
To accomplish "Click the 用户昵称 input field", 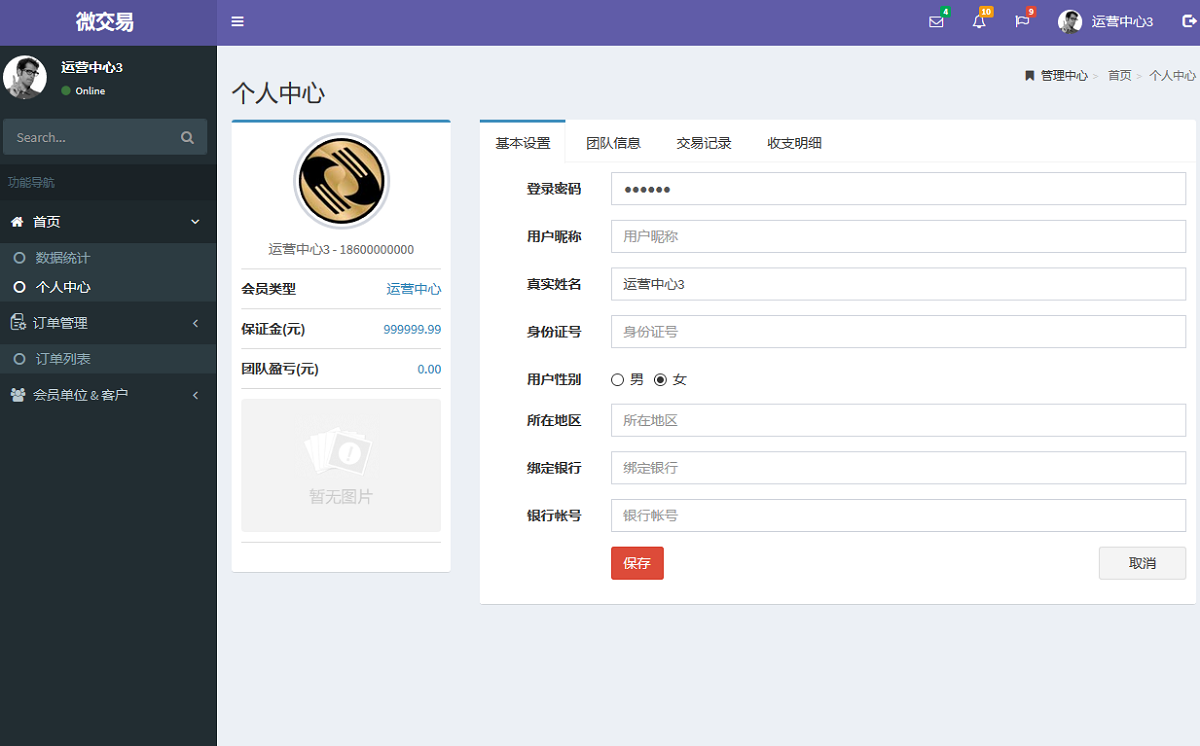I will click(x=898, y=236).
